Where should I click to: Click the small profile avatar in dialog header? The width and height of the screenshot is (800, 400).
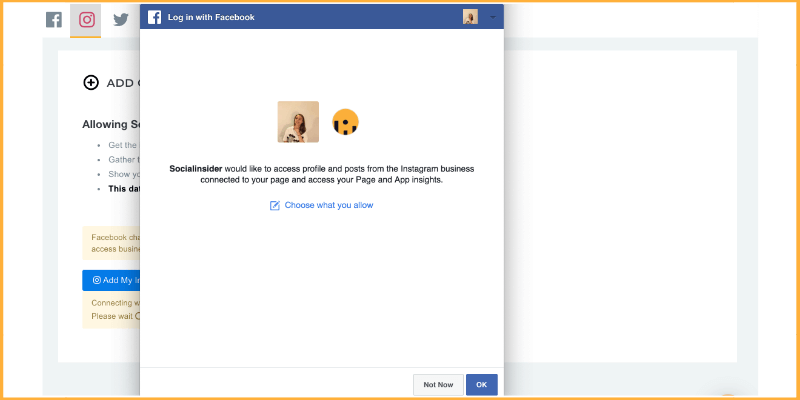470,17
